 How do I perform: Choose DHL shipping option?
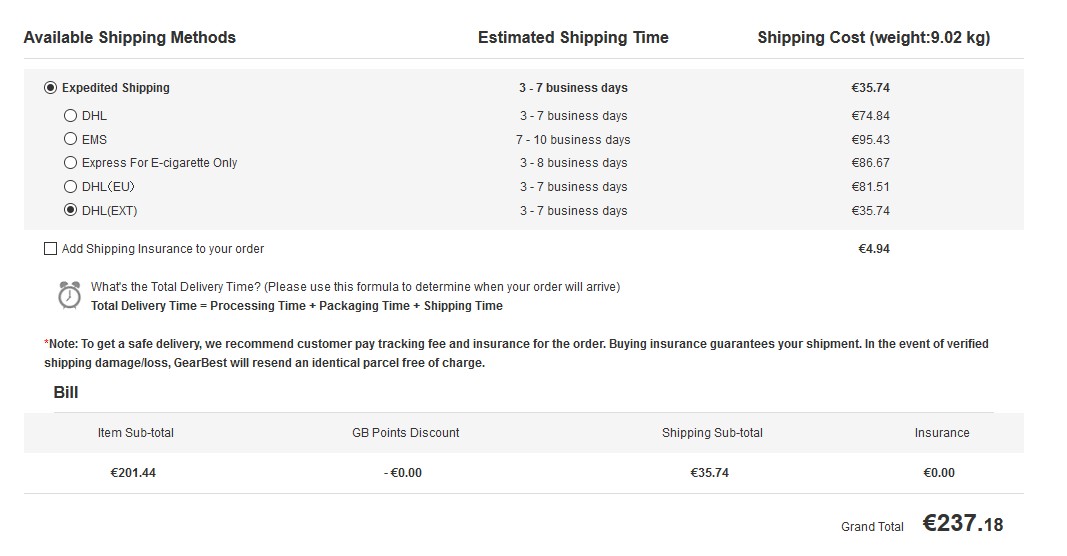click(70, 116)
